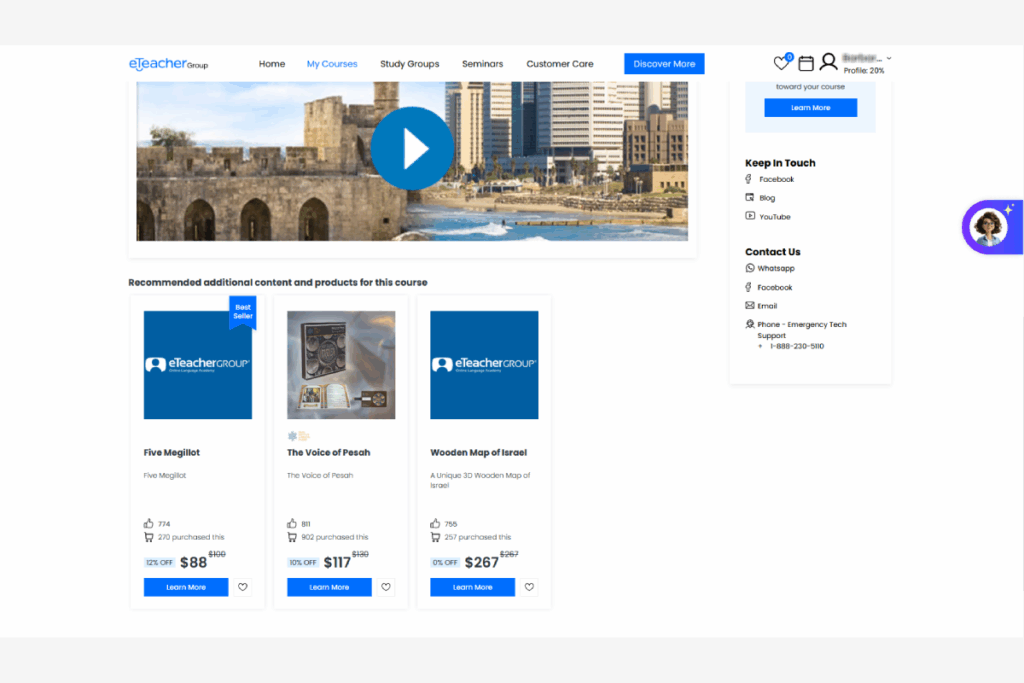Open the calendar icon in header
Viewport: 1024px width, 683px height.
coord(806,63)
